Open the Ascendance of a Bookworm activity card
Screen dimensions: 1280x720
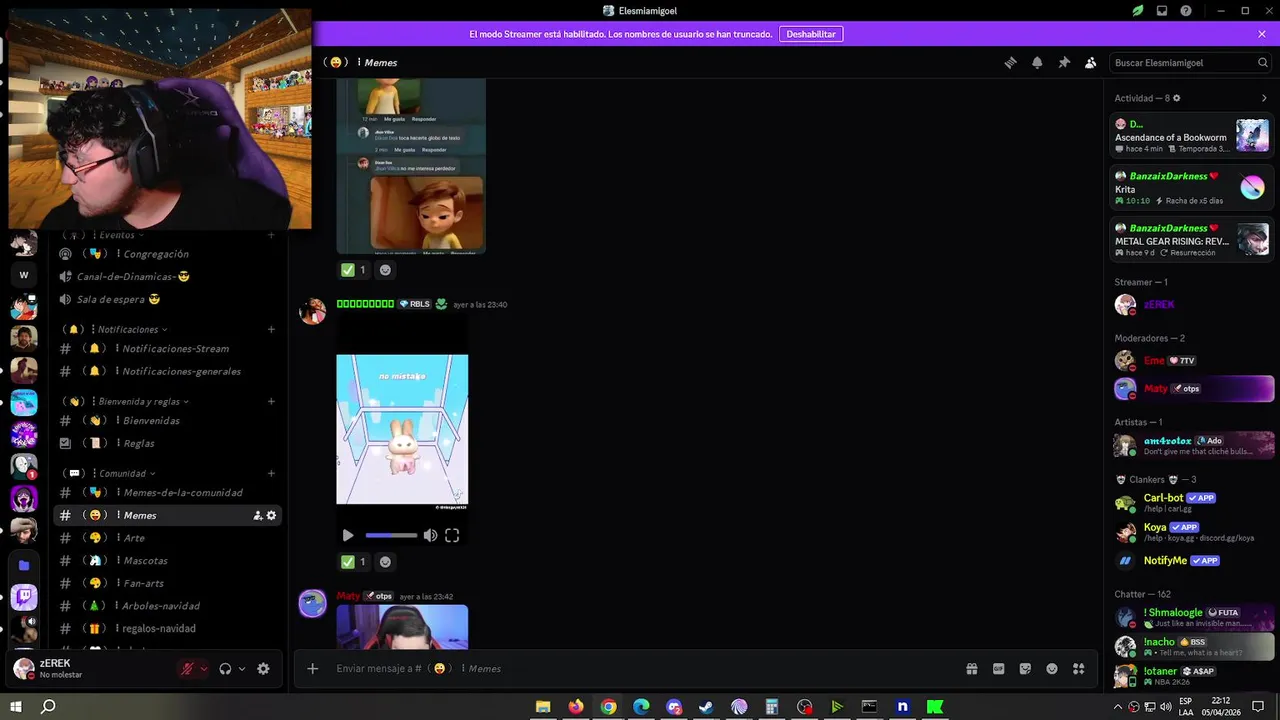pyautogui.click(x=1191, y=136)
